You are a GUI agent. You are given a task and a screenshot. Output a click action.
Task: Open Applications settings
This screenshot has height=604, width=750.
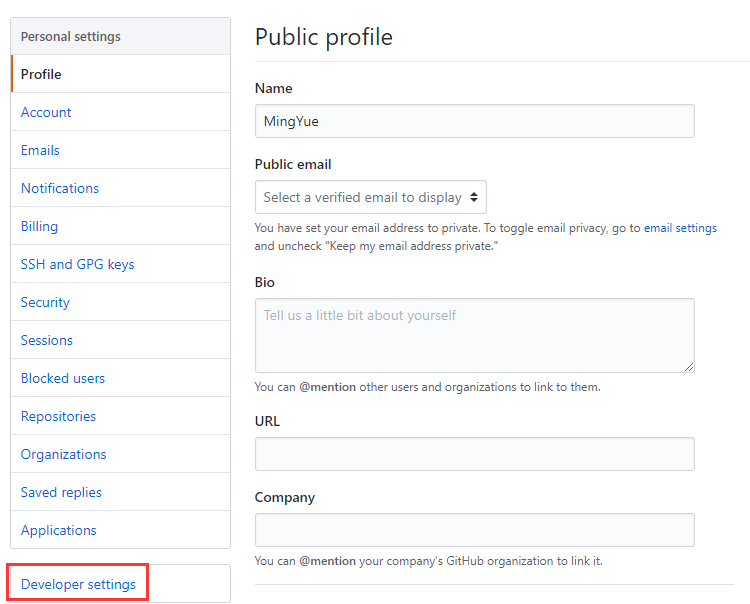[121, 530]
